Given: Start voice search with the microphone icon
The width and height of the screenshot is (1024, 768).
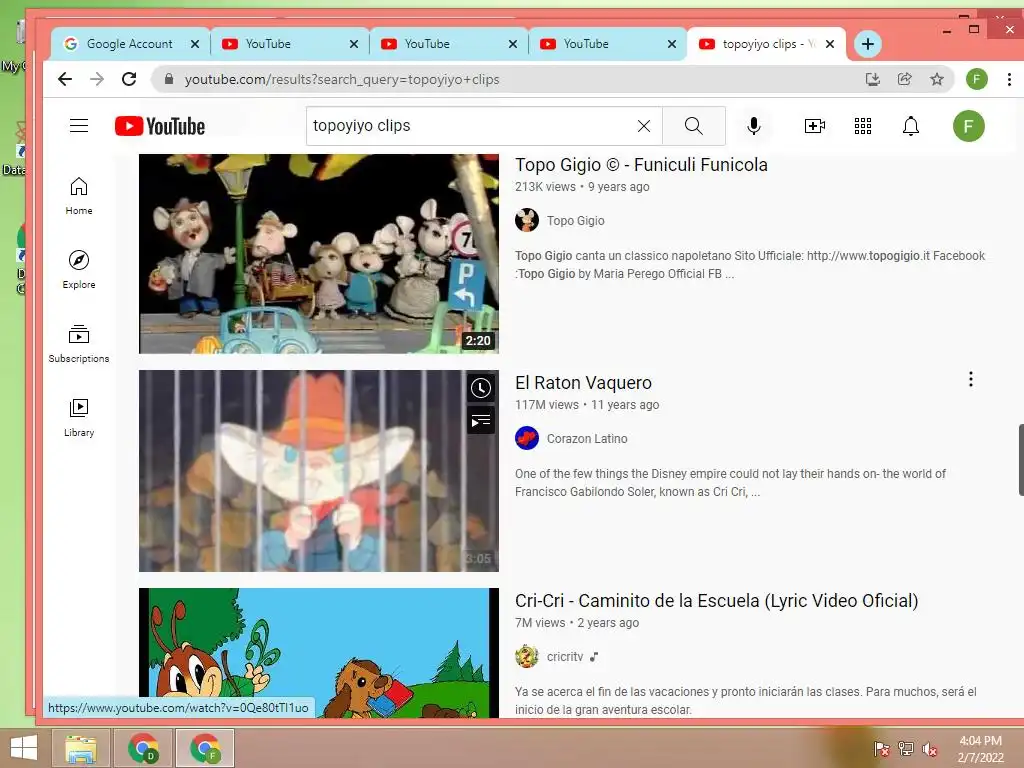Looking at the screenshot, I should [754, 126].
